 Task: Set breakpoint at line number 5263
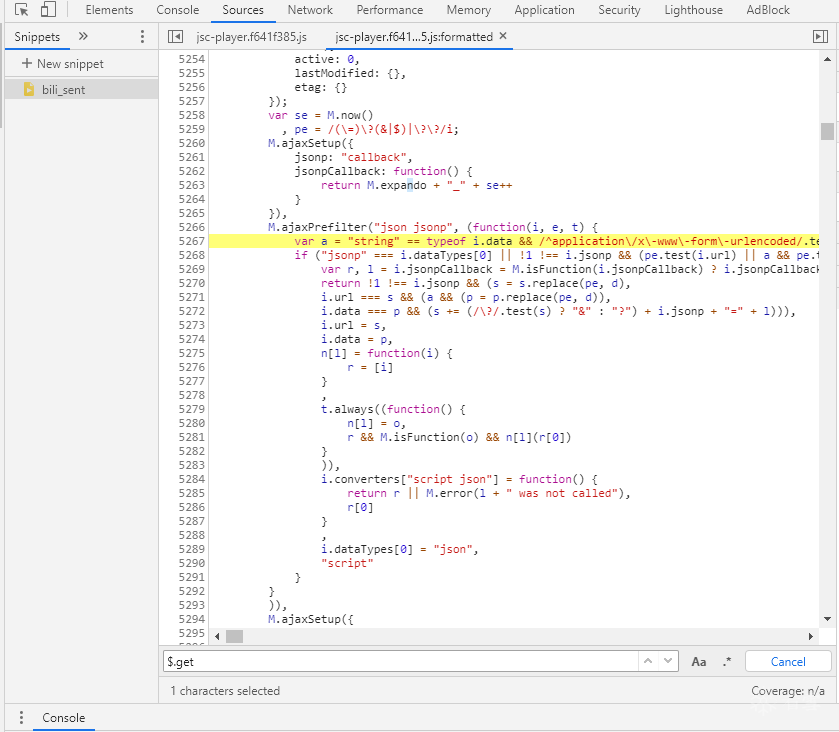coord(192,185)
